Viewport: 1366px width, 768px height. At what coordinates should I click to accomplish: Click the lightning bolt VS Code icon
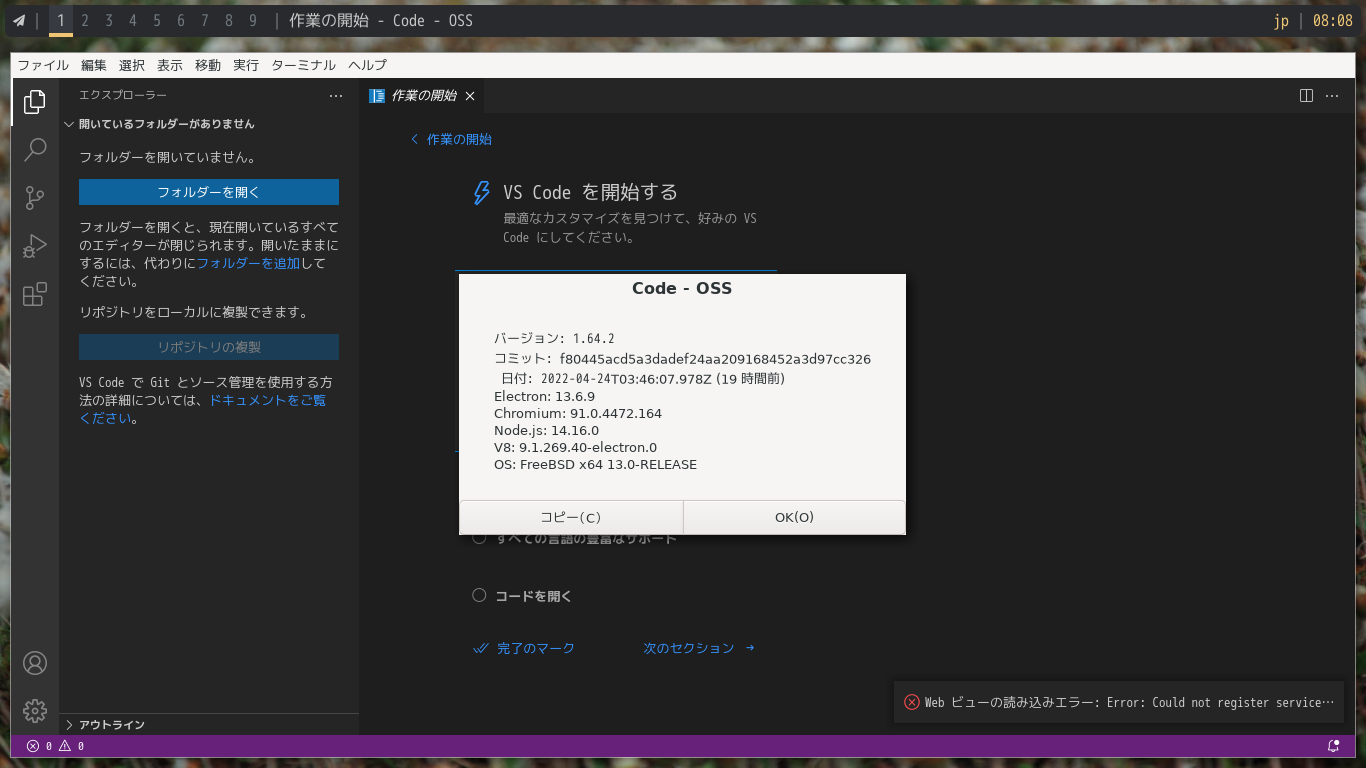tap(481, 192)
